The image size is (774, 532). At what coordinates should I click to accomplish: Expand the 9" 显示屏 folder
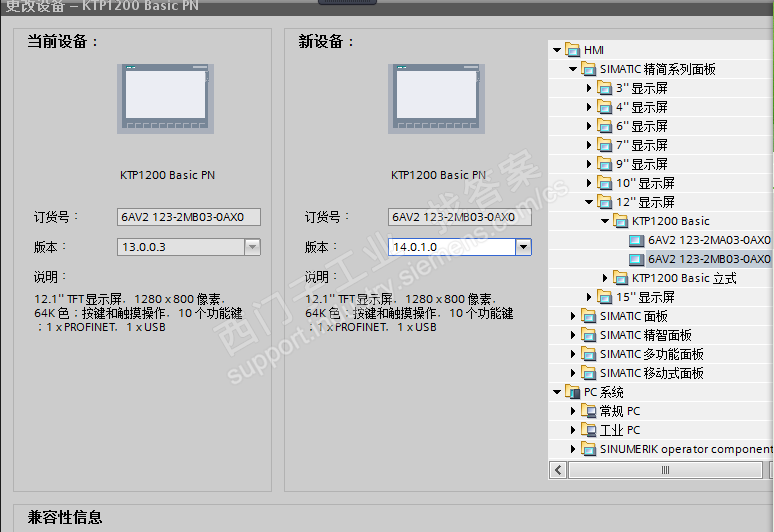(588, 164)
